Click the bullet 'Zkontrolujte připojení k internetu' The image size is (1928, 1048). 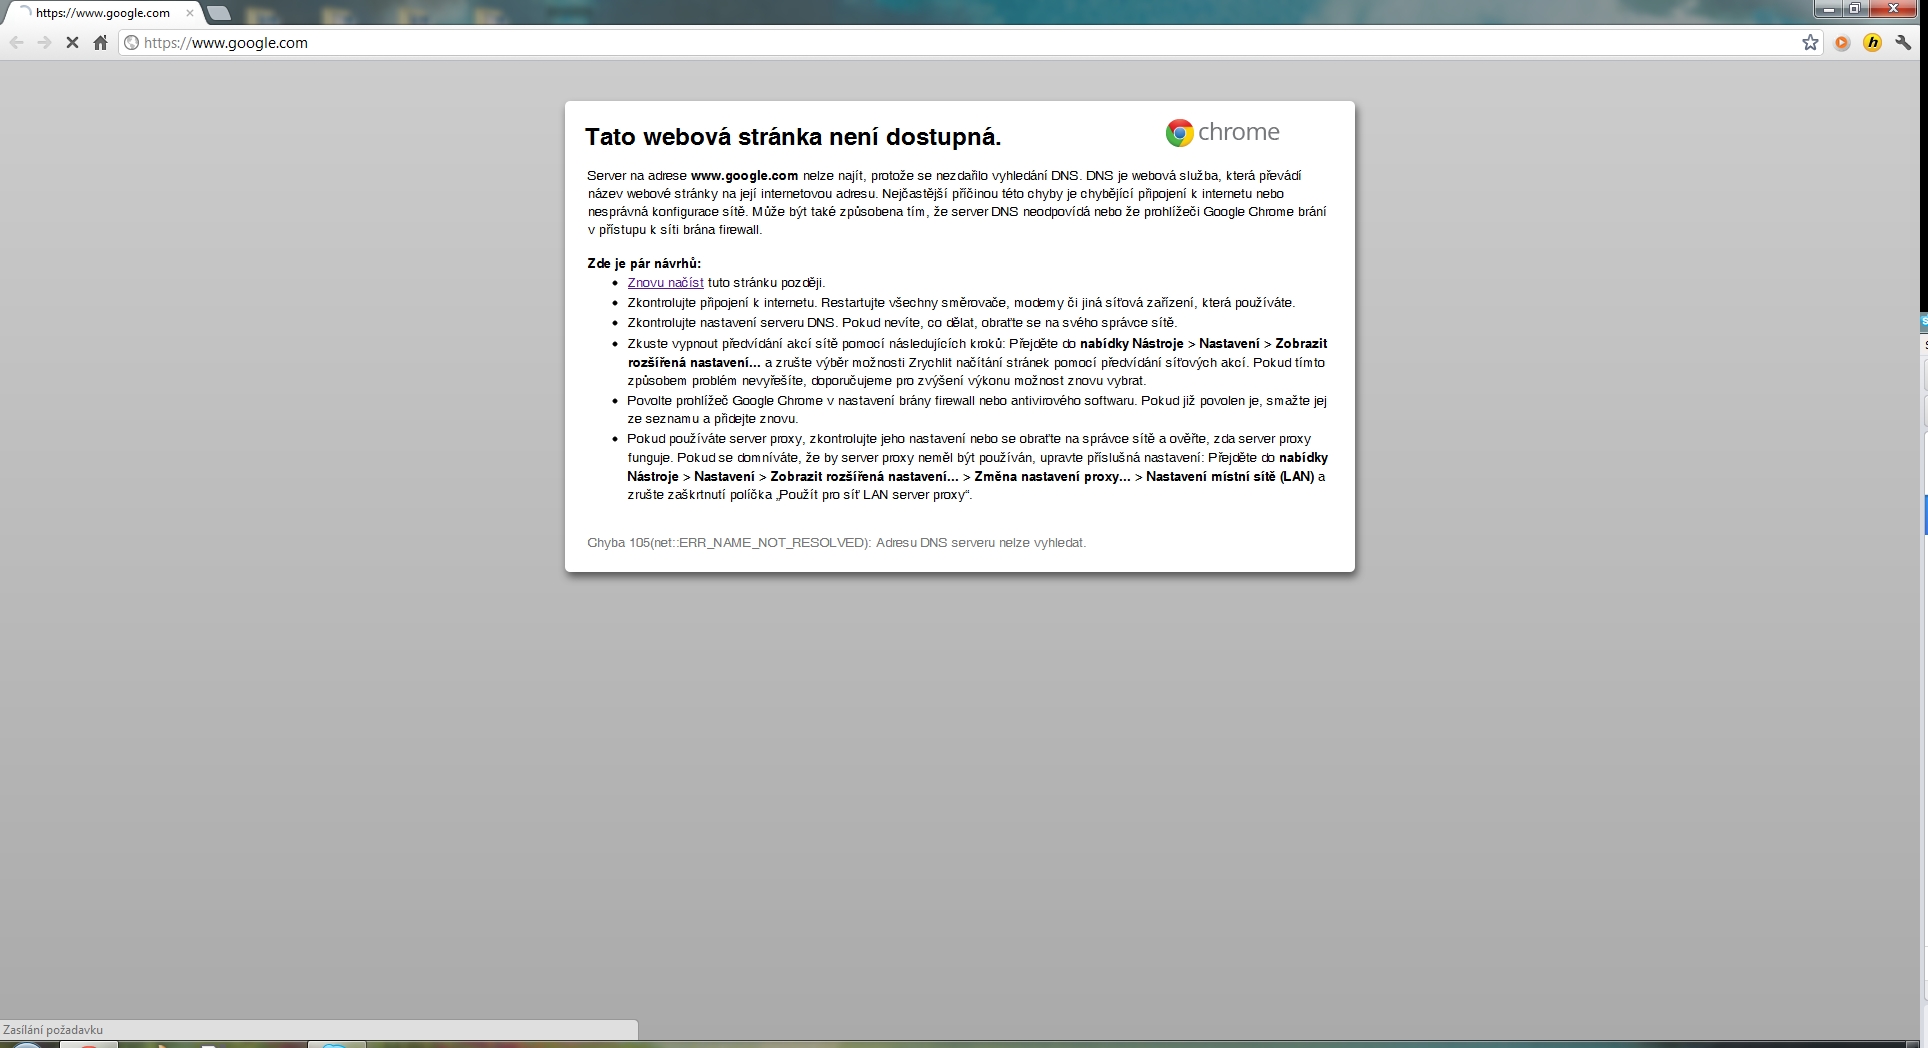[x=961, y=303]
